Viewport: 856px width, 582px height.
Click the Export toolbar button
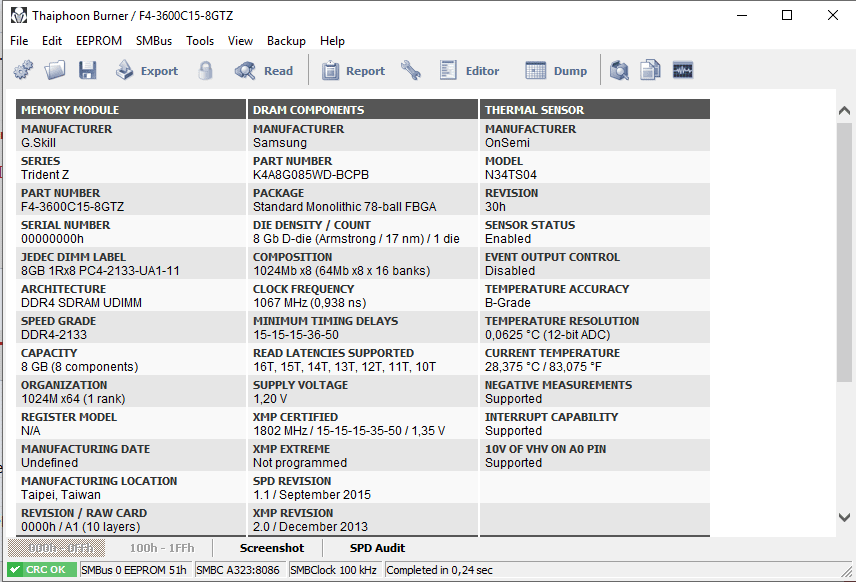click(147, 70)
